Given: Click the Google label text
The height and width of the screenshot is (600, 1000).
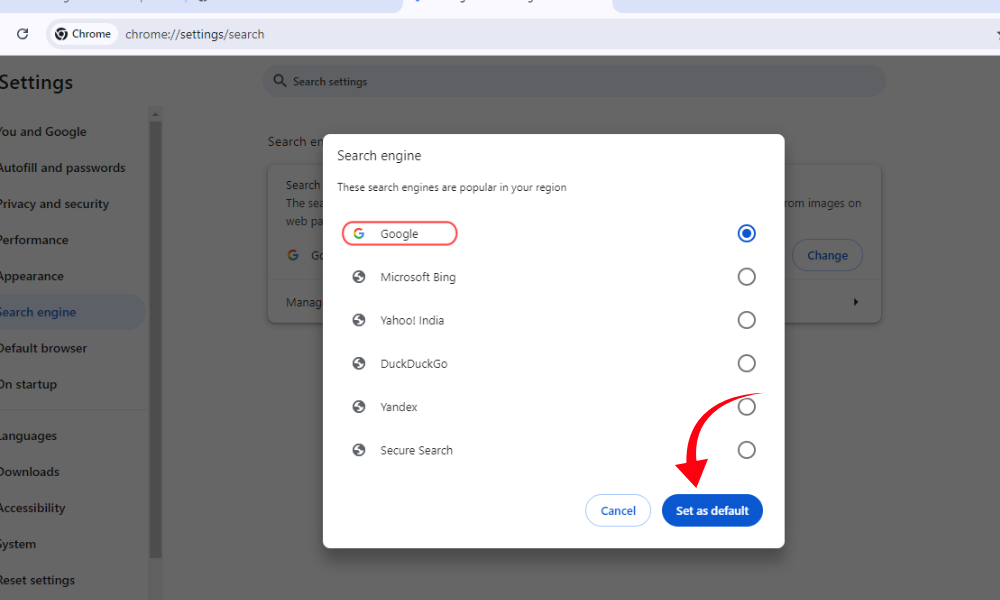Looking at the screenshot, I should [x=399, y=234].
